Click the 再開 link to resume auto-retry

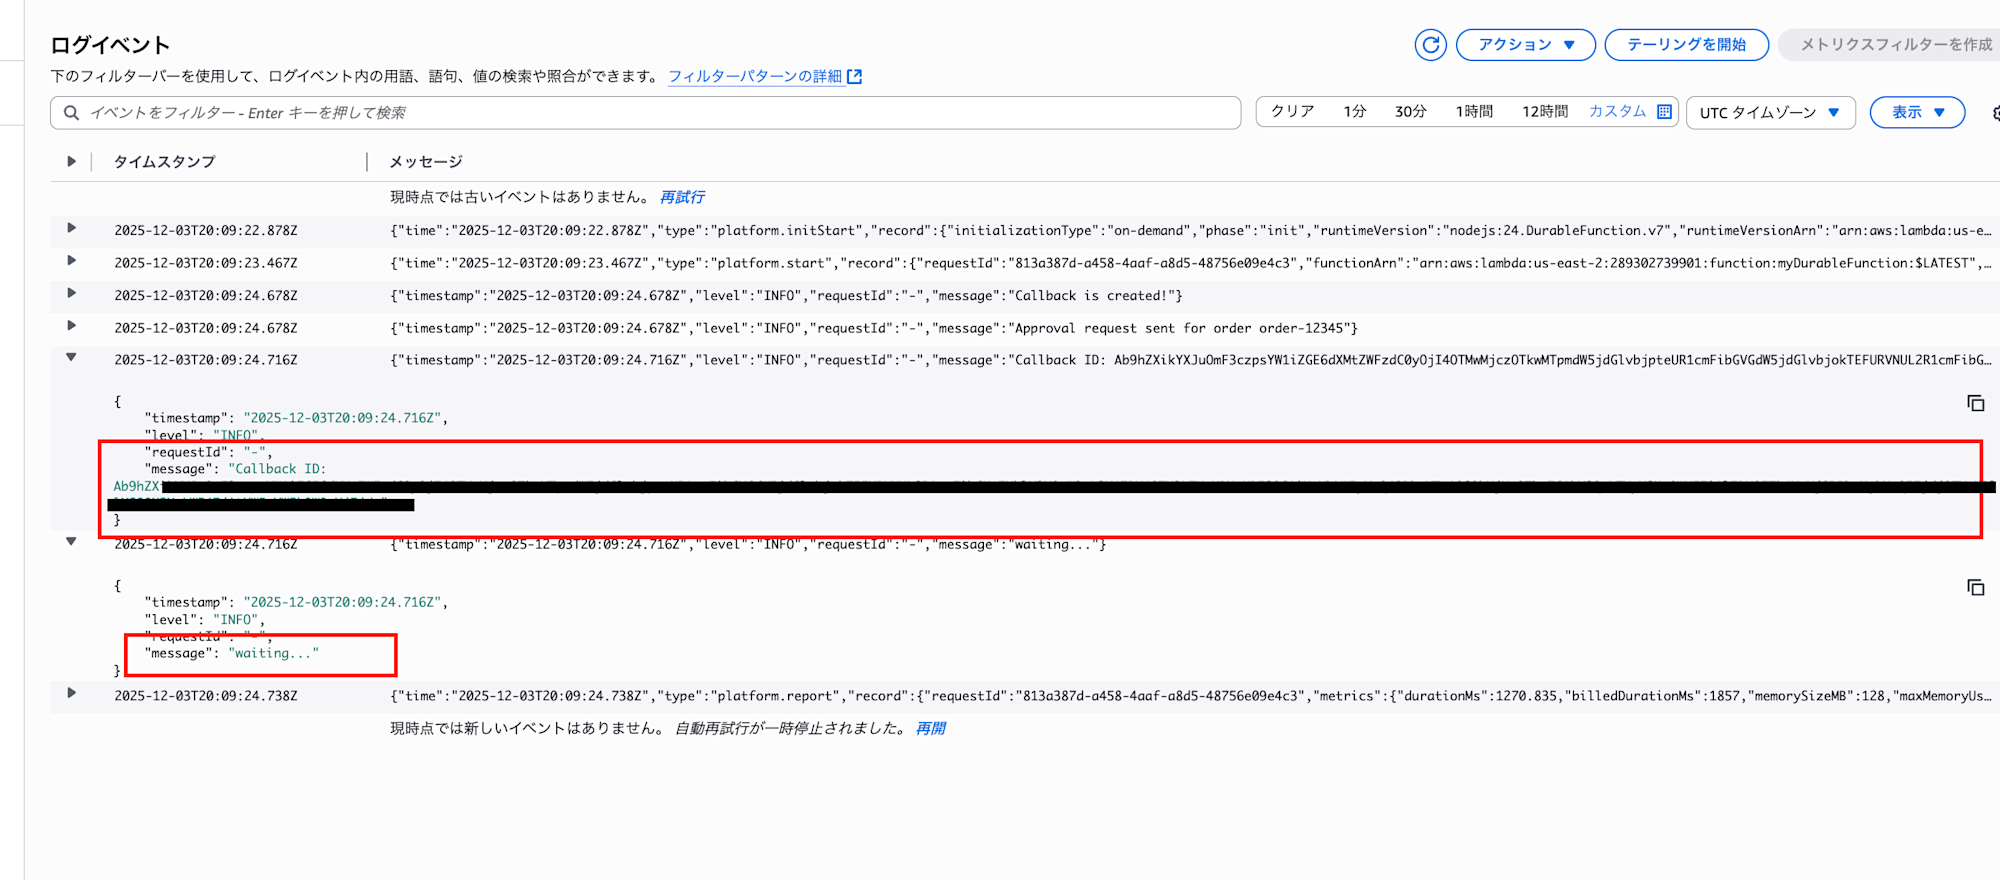click(x=930, y=728)
